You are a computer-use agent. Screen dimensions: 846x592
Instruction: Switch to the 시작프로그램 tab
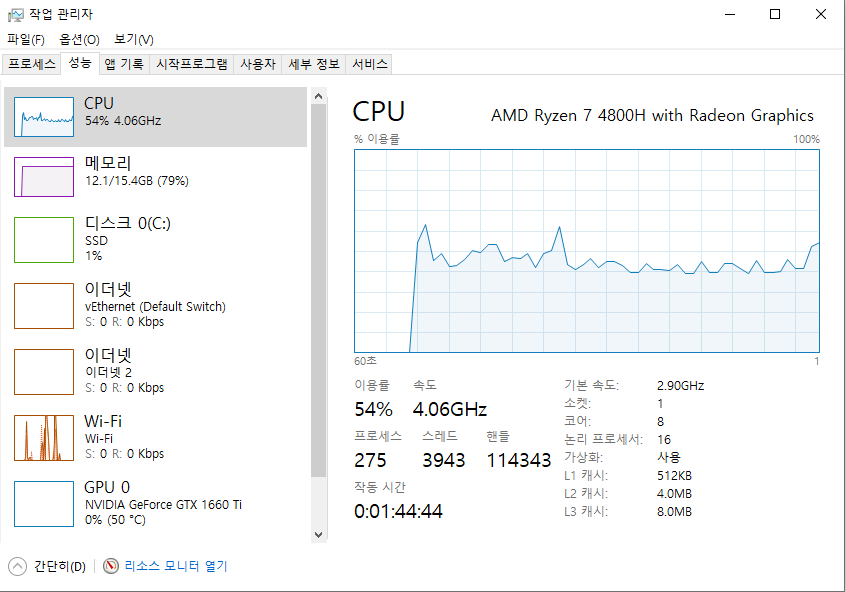pos(192,64)
